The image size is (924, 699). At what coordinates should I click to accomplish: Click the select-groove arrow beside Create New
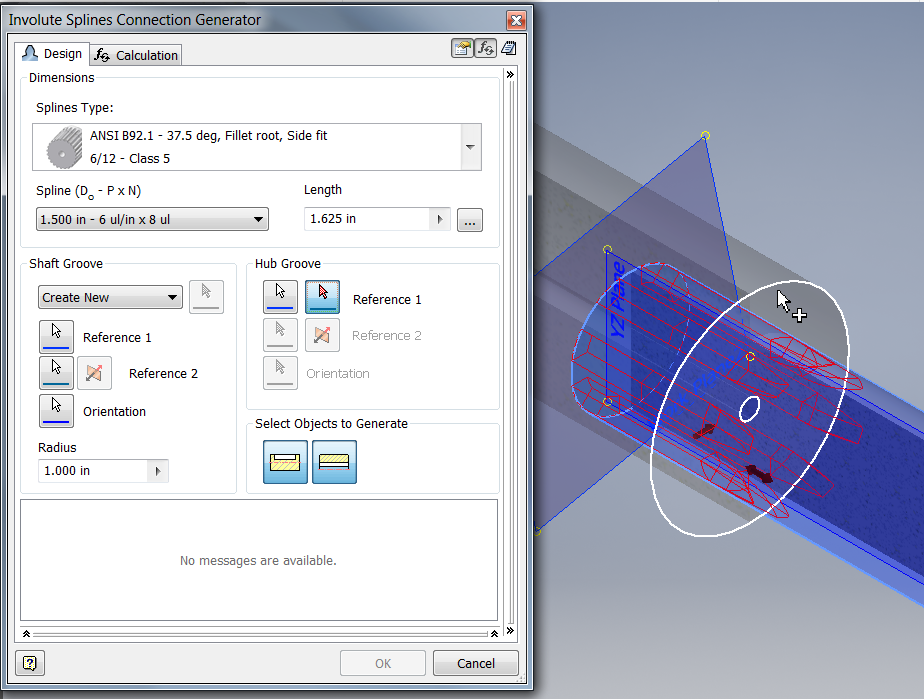pos(206,296)
